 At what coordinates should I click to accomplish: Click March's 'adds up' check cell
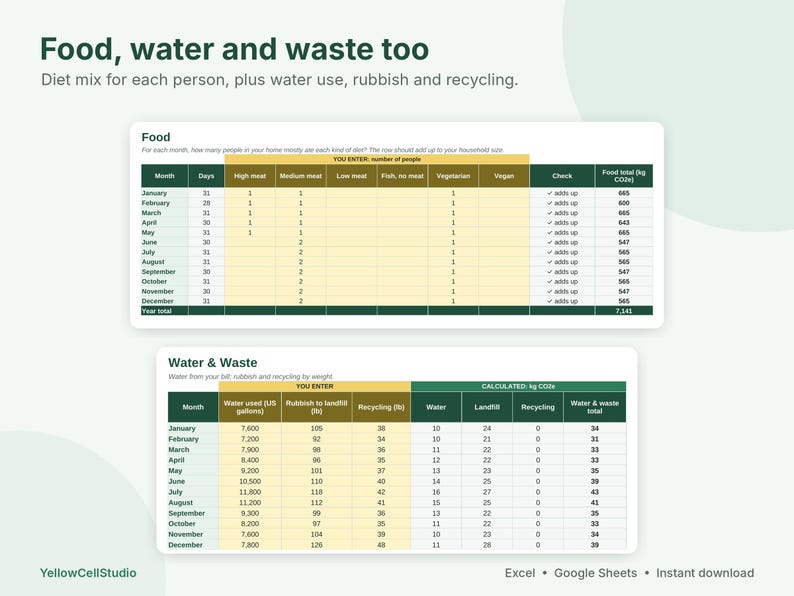point(562,213)
